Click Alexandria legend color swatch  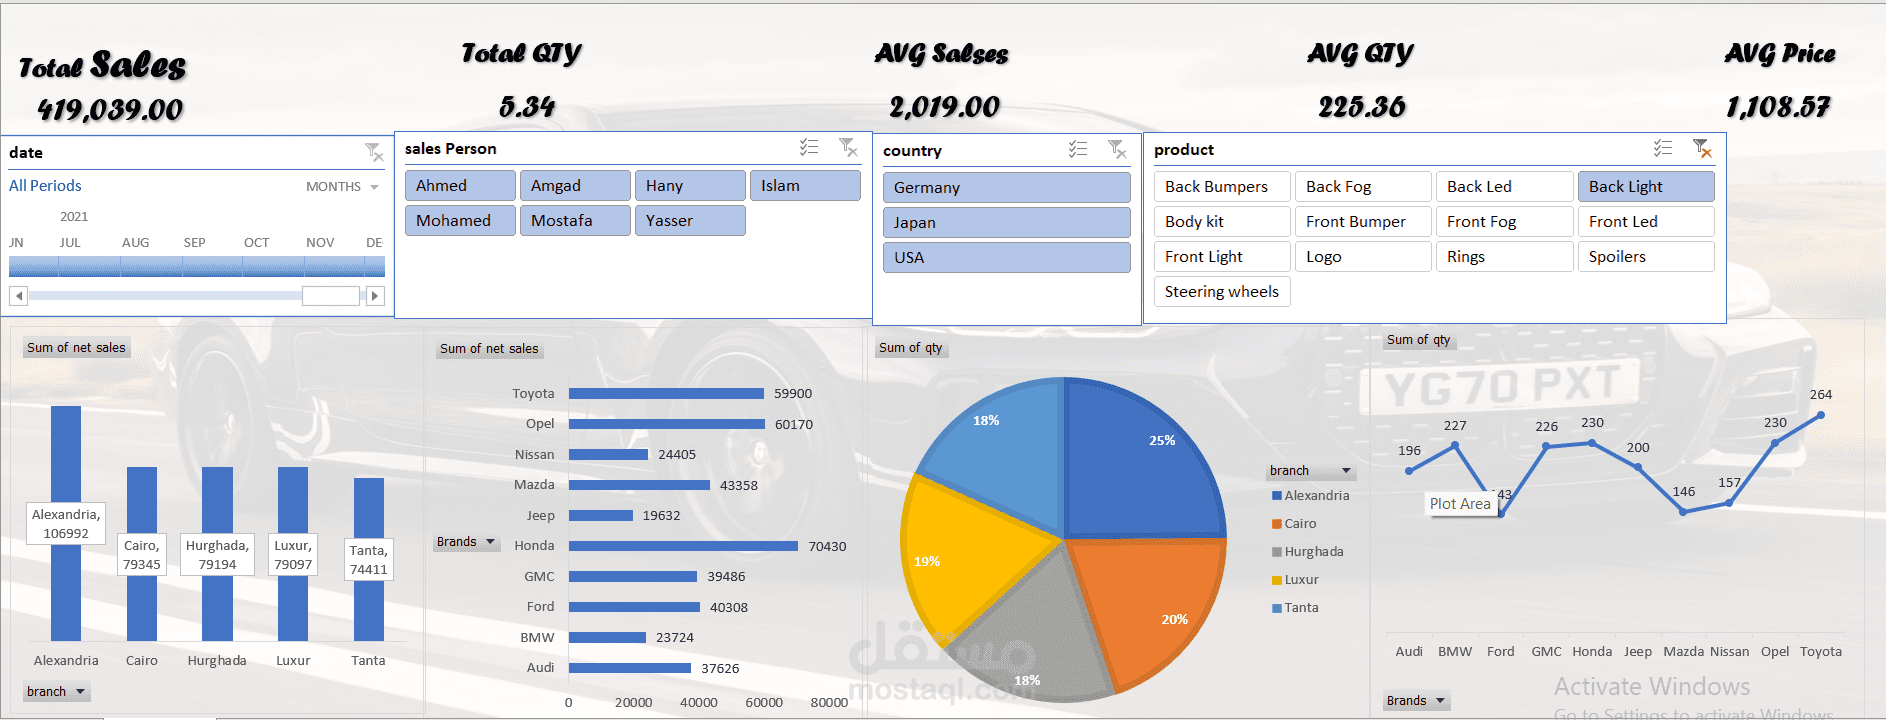pos(1277,496)
